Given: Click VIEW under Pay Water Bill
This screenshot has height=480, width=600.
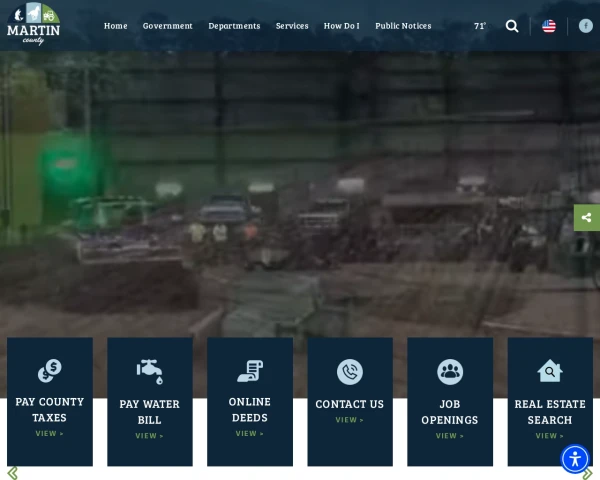Looking at the screenshot, I should (x=150, y=436).
